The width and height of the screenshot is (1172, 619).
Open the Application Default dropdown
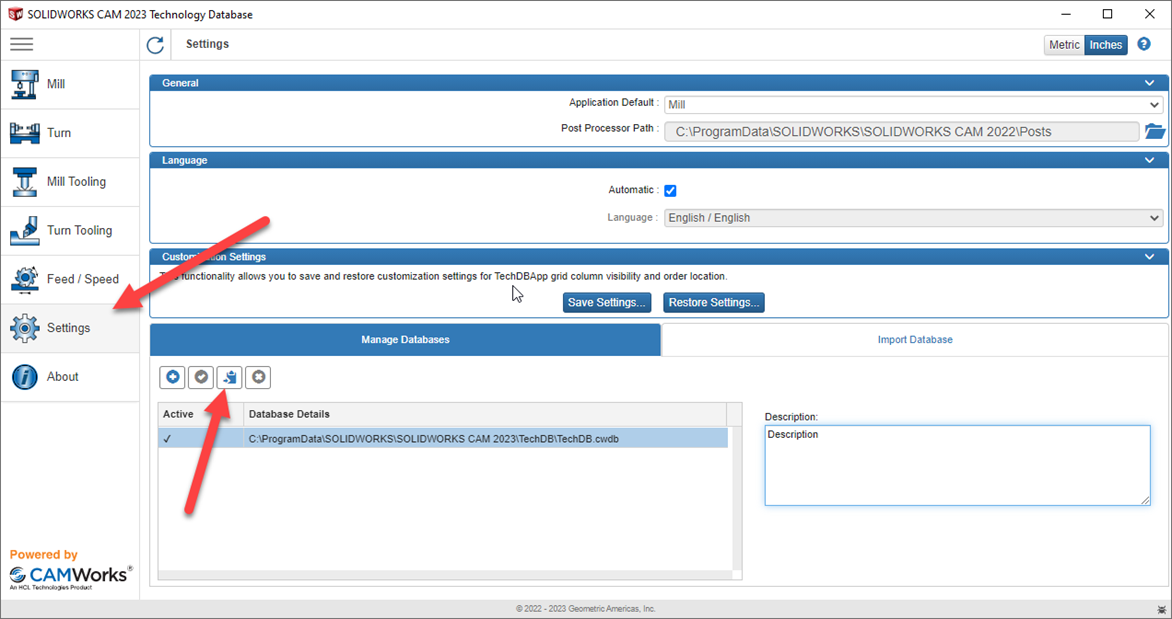pyautogui.click(x=1153, y=102)
